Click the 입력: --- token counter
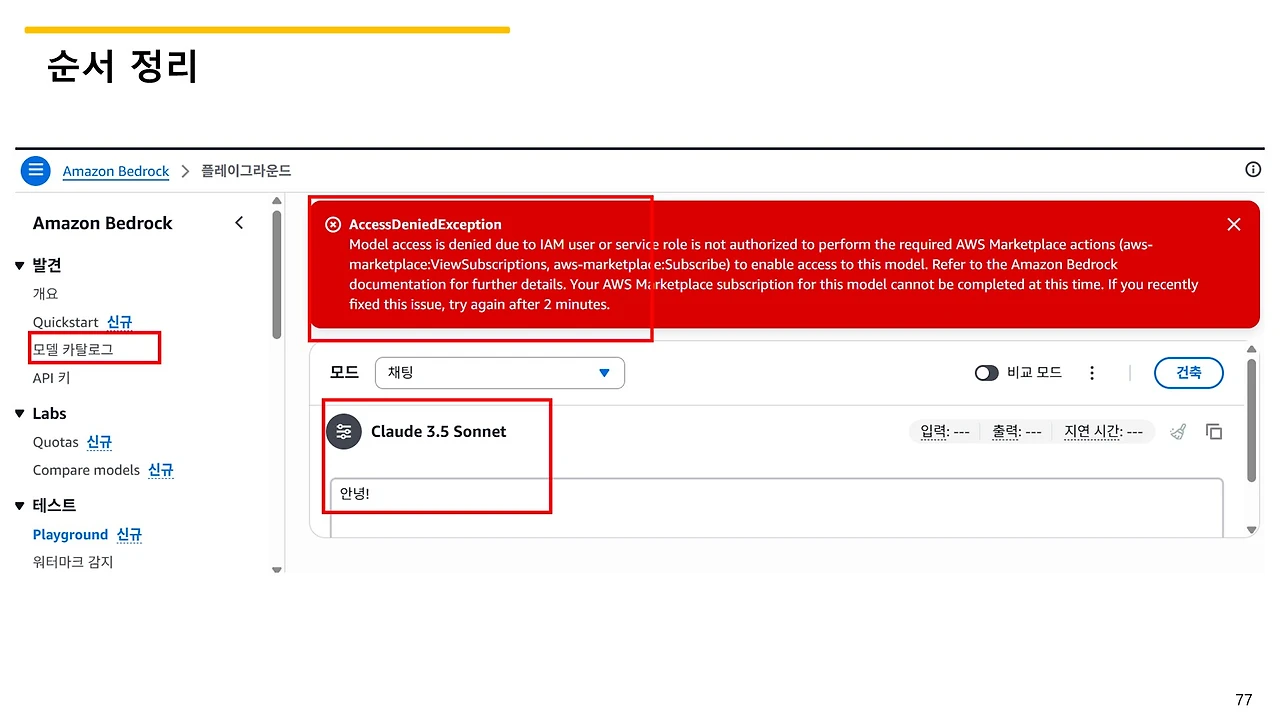1280x720 pixels. (x=945, y=432)
